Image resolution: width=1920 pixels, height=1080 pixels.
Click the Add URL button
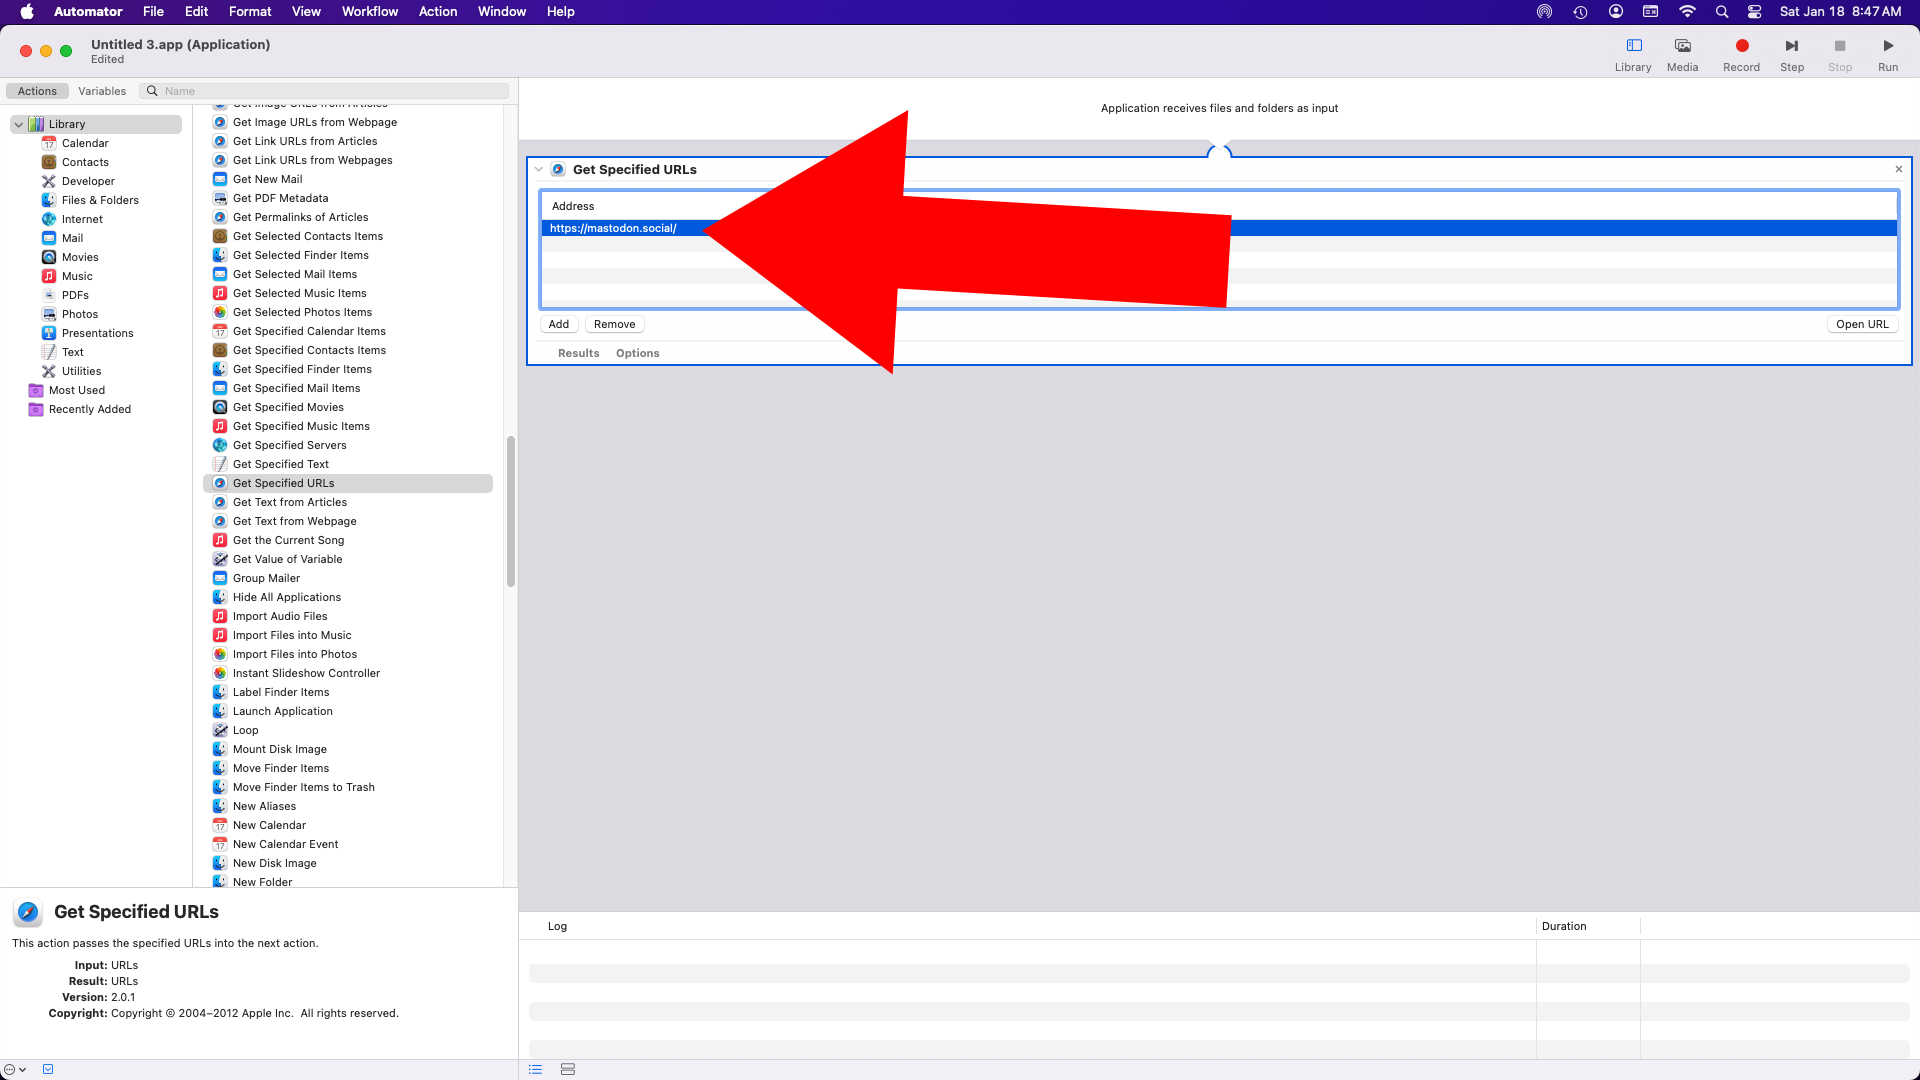tap(559, 324)
